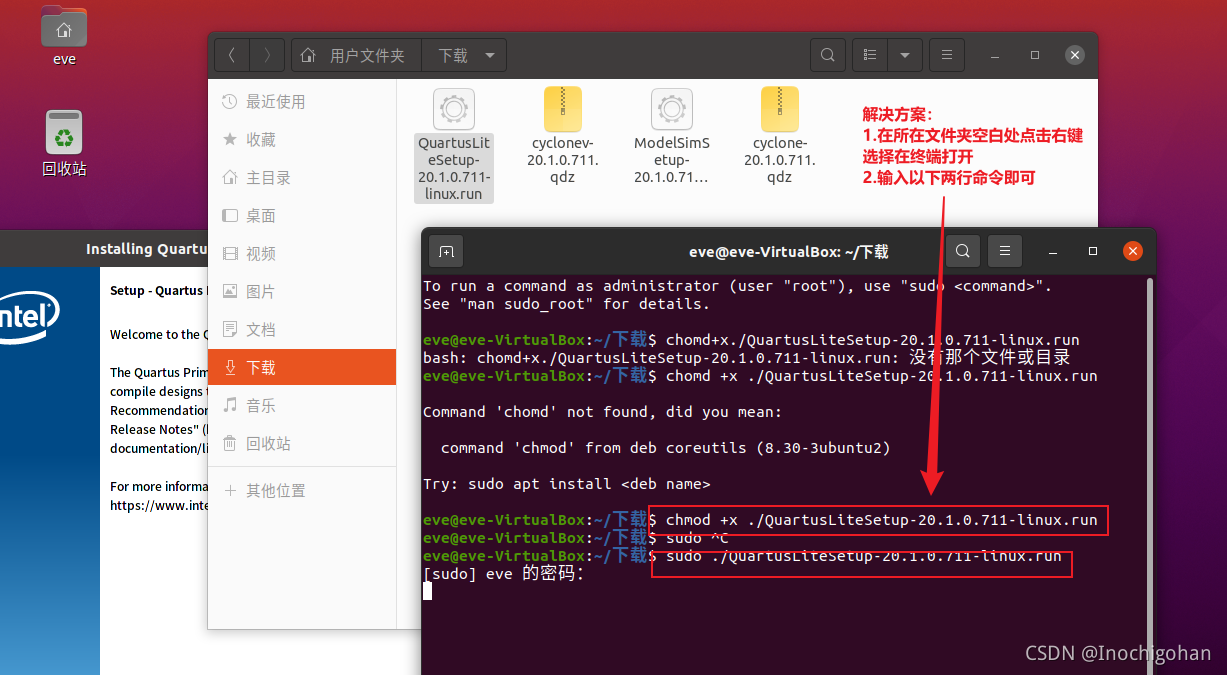Open the 回收站 trash icon on desktop
Viewport: 1227px width, 675px height.
click(x=64, y=143)
